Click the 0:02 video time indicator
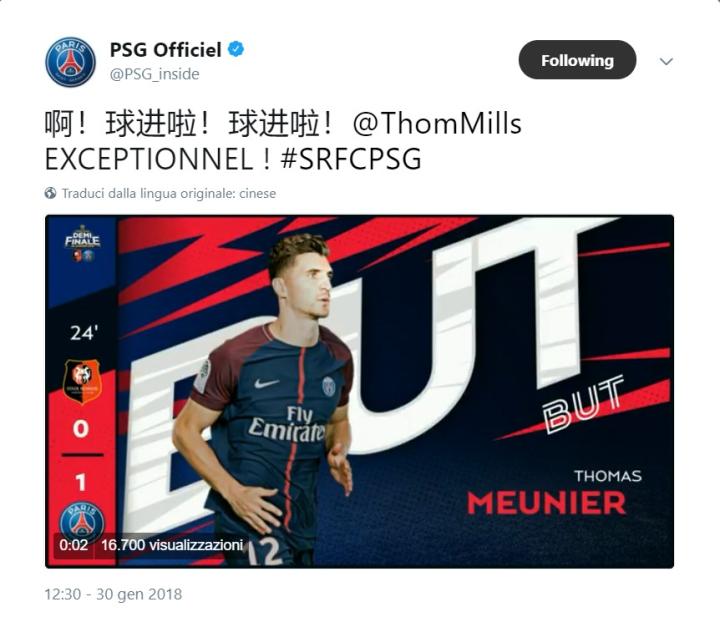 click(x=73, y=545)
